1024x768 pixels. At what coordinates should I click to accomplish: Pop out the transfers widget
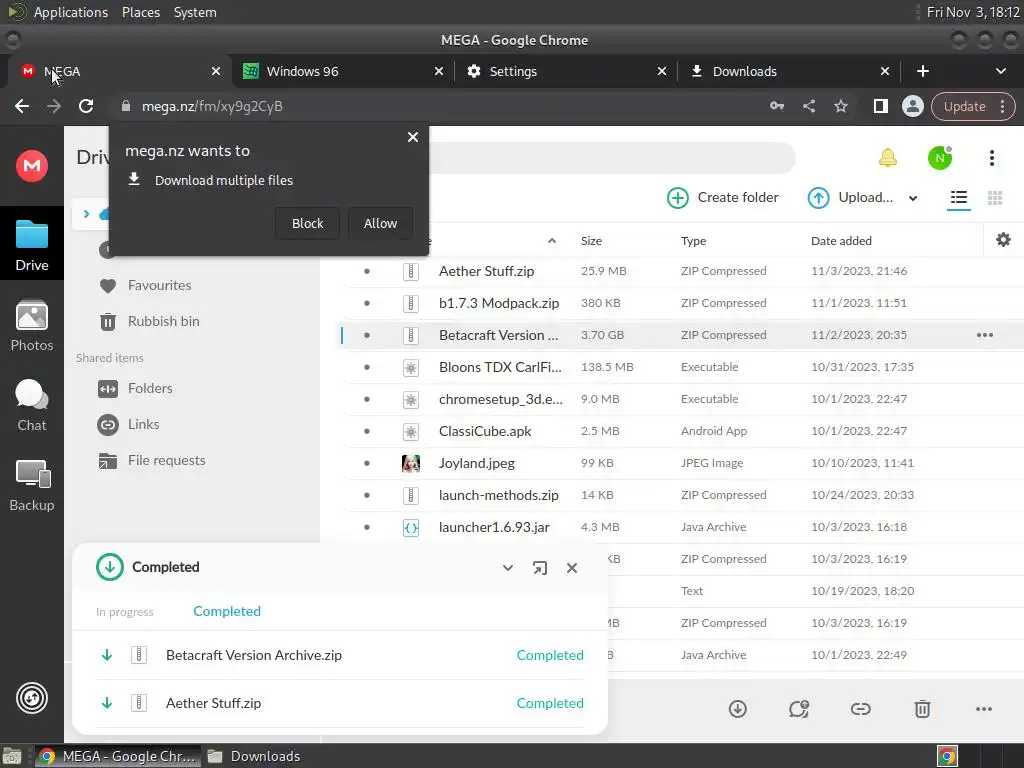pos(539,568)
